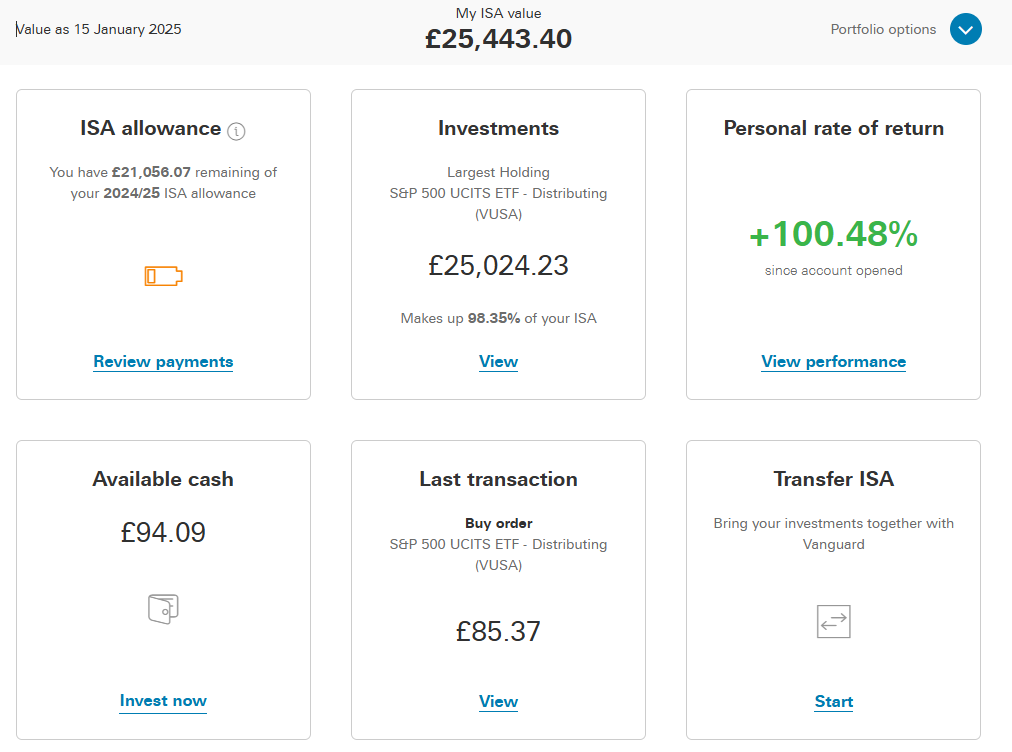The width and height of the screenshot is (1012, 752).
Task: Click Start to transfer ISA
Action: (833, 702)
